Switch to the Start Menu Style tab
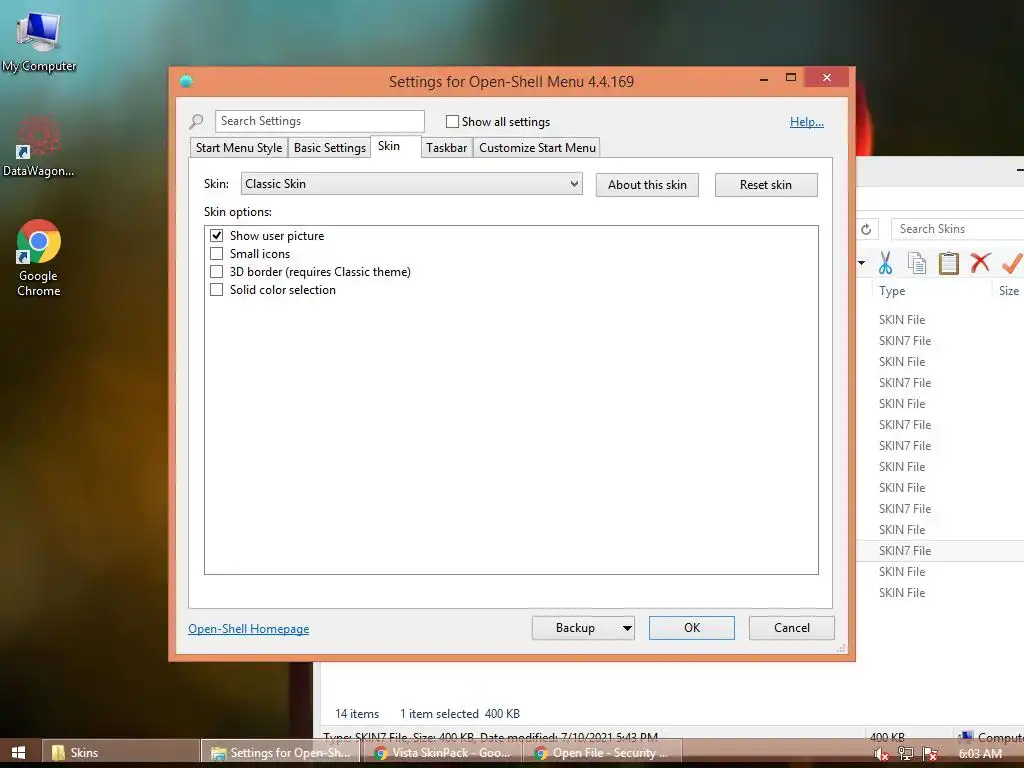Screen dimensions: 1024x768 239,148
